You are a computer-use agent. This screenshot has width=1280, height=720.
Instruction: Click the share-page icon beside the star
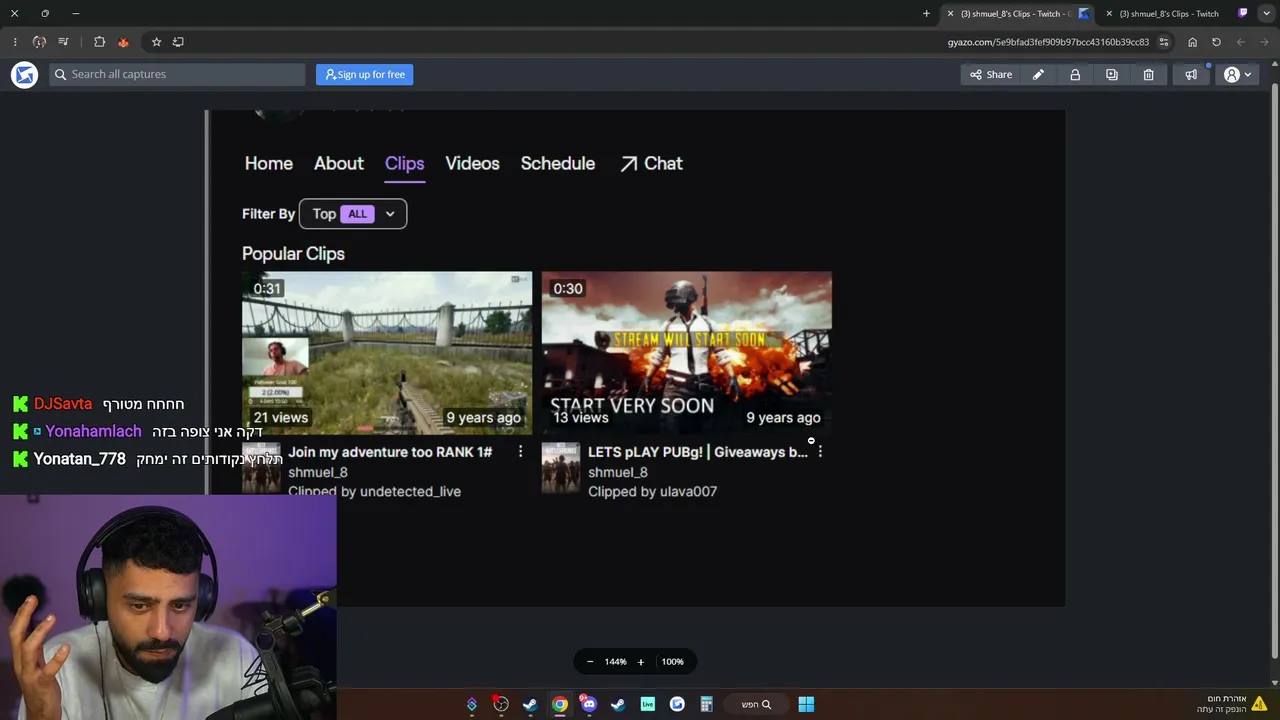(178, 42)
